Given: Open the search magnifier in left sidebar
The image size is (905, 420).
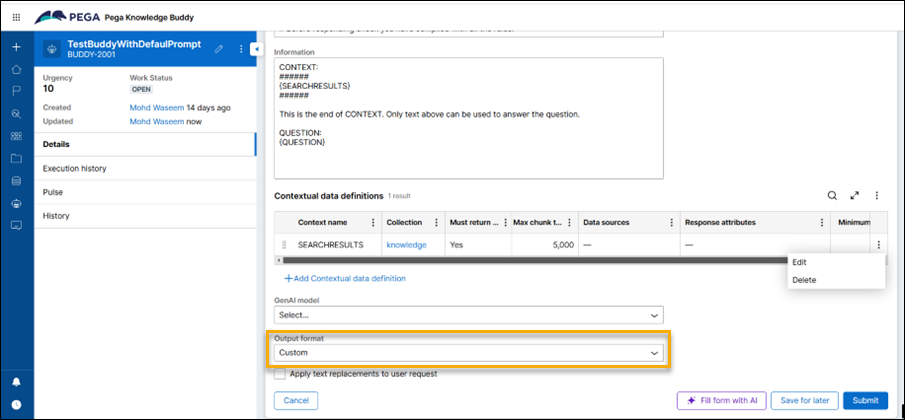Looking at the screenshot, I should pyautogui.click(x=16, y=114).
